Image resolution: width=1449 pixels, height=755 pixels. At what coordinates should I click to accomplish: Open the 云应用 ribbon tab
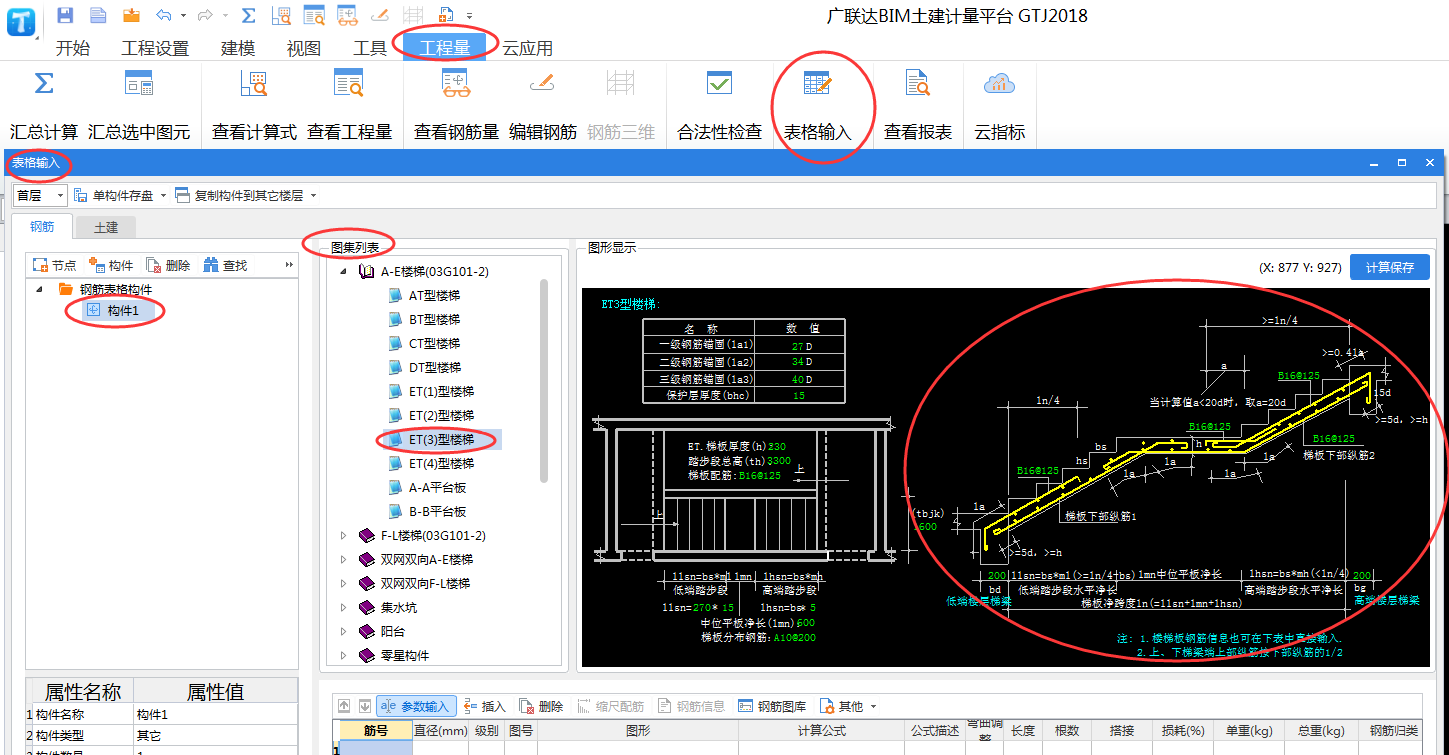click(527, 48)
